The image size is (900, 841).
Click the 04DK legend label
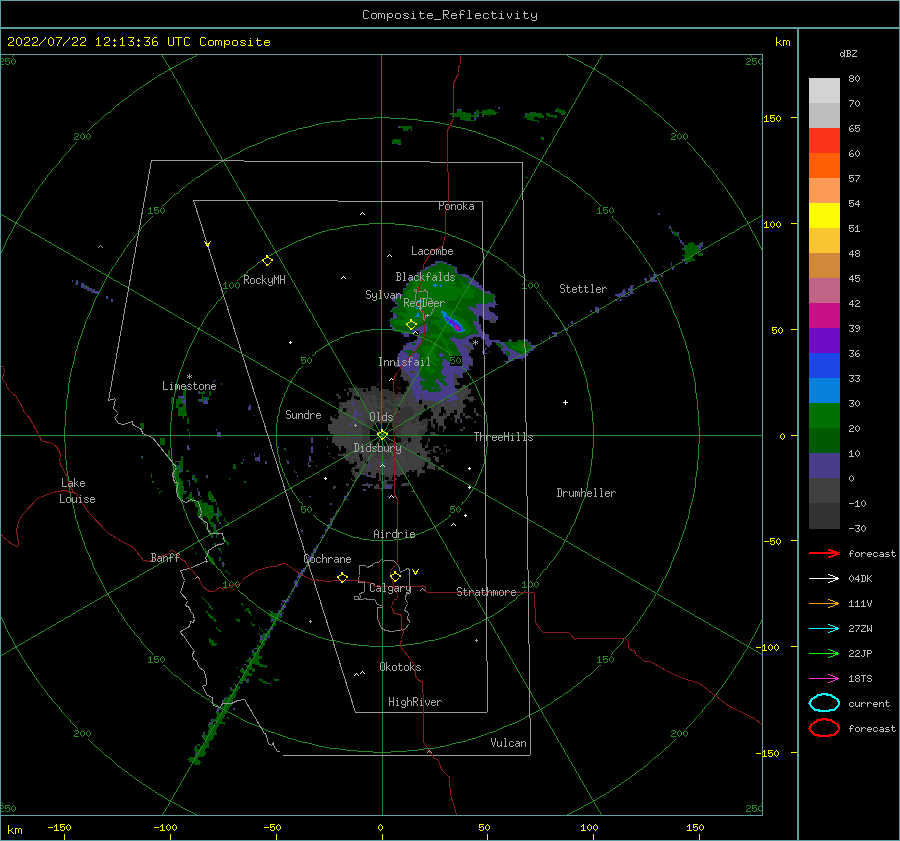[860, 578]
